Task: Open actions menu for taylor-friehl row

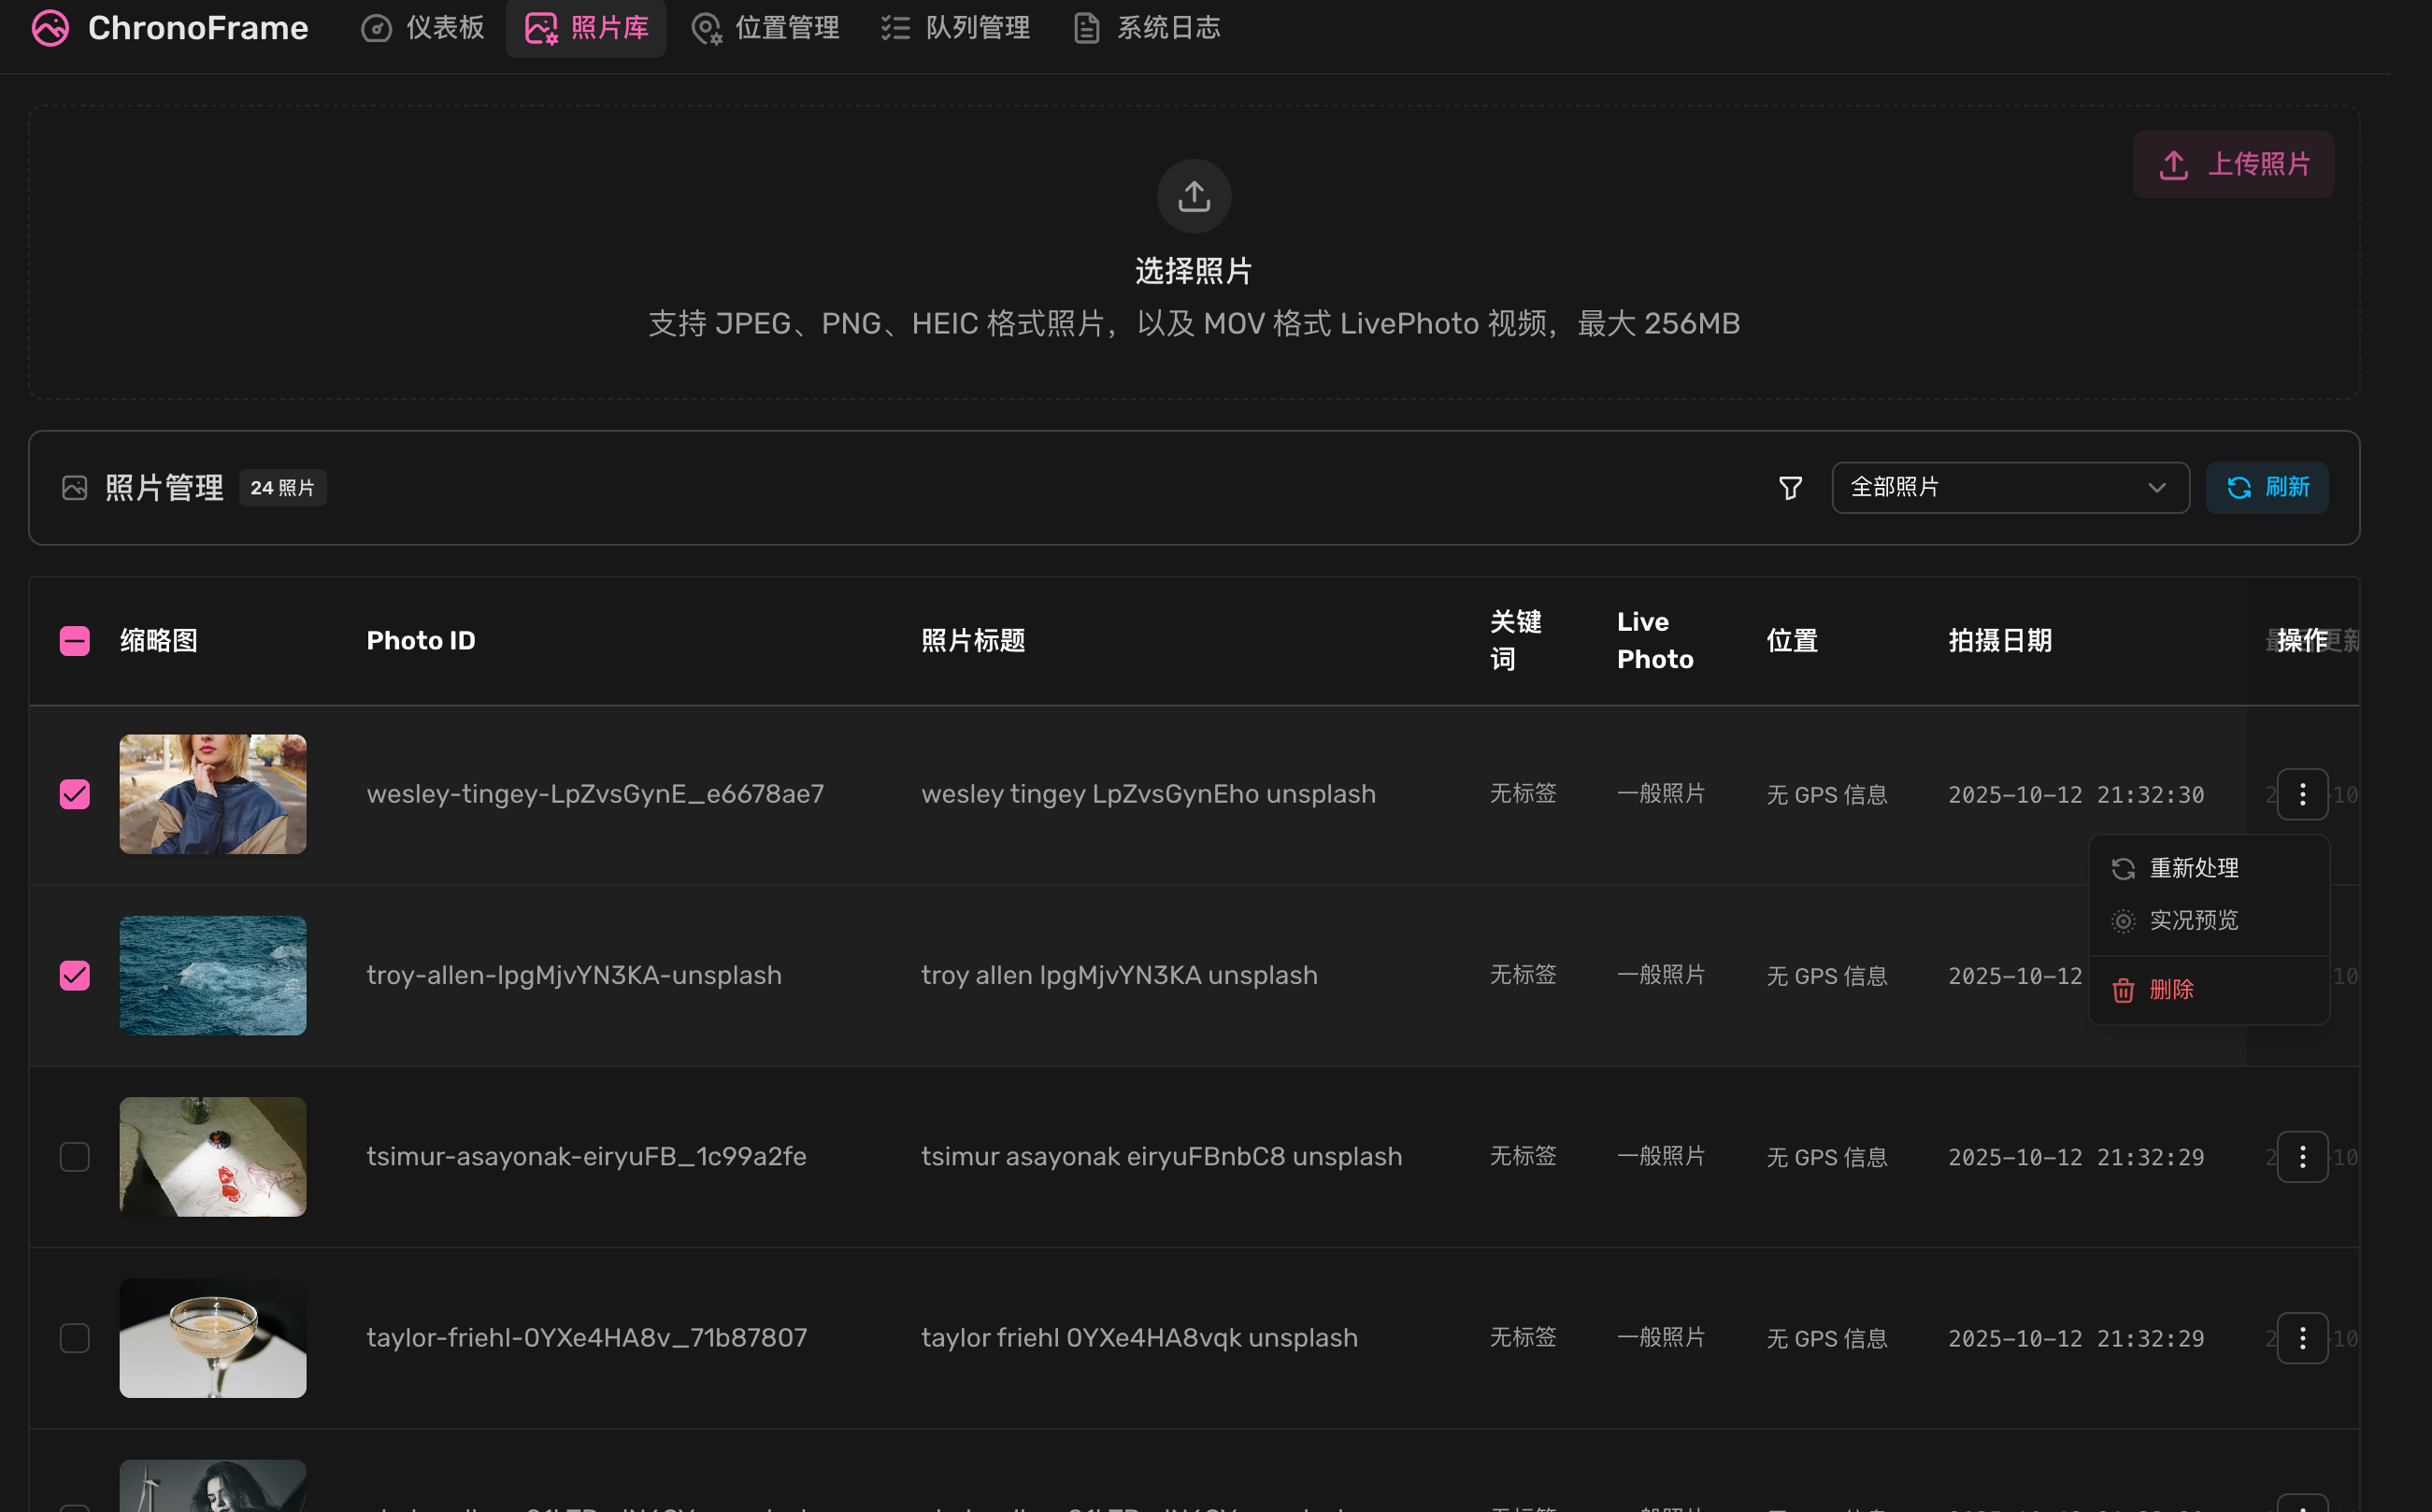Action: 2302,1338
